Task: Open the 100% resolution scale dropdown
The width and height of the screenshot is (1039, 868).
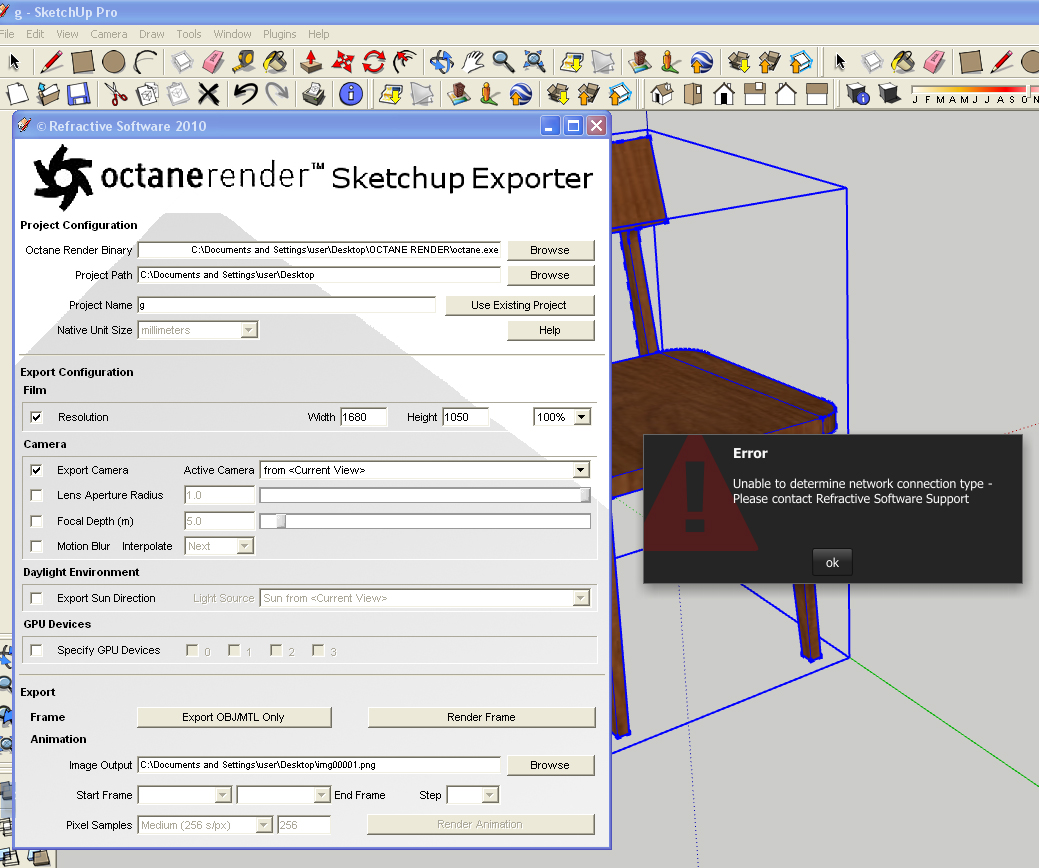Action: (x=582, y=417)
